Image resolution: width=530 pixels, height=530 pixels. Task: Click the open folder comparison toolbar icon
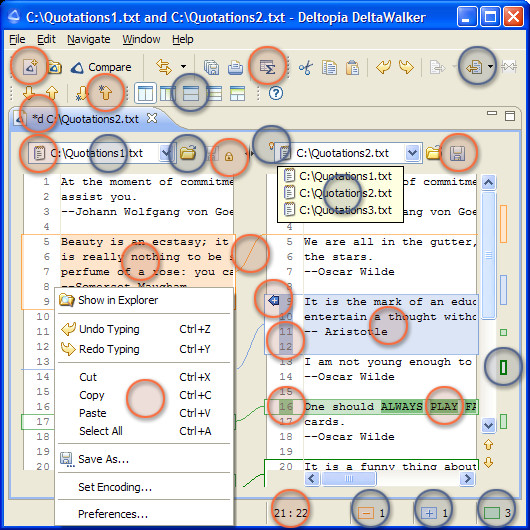pos(54,67)
